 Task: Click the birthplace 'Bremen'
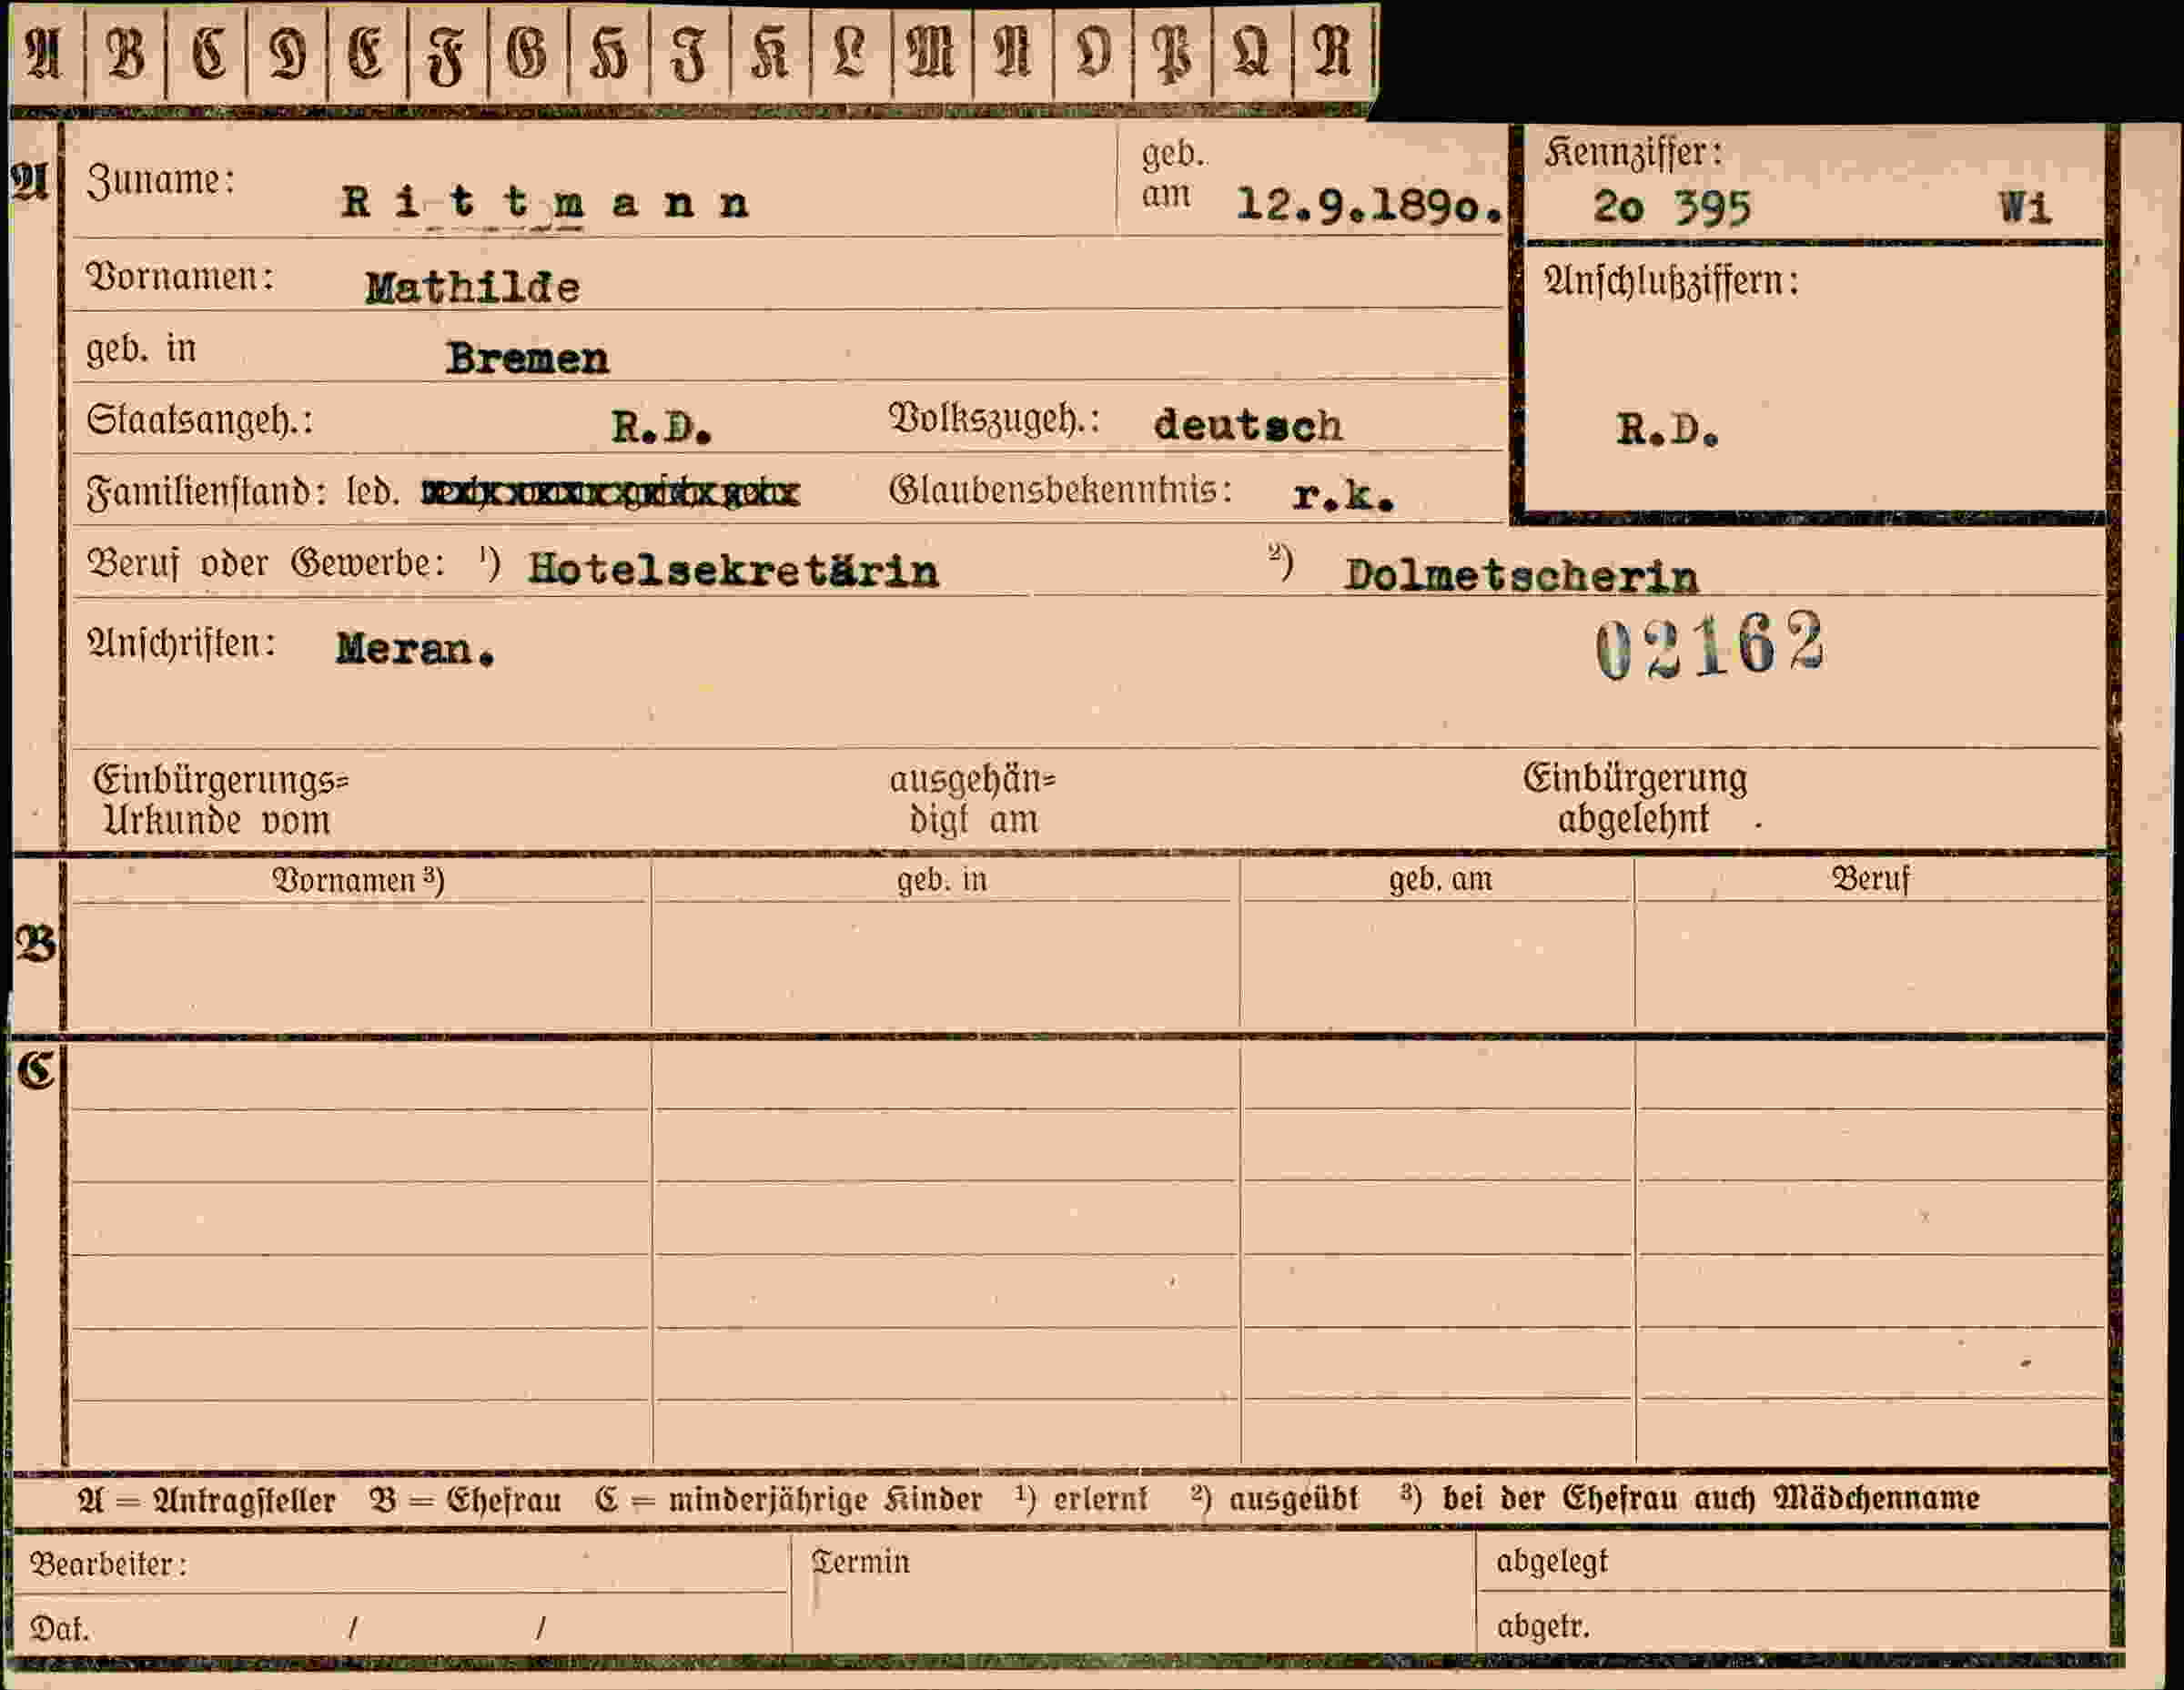527,358
